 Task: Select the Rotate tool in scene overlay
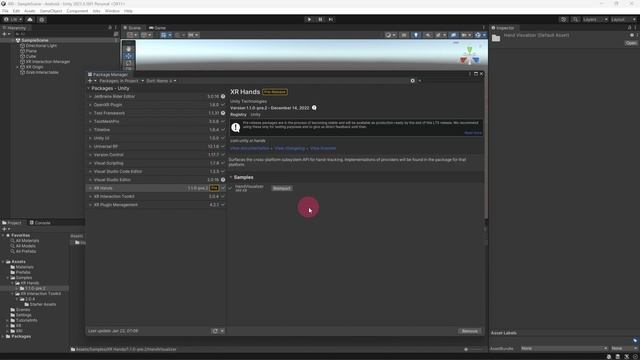[129, 63]
